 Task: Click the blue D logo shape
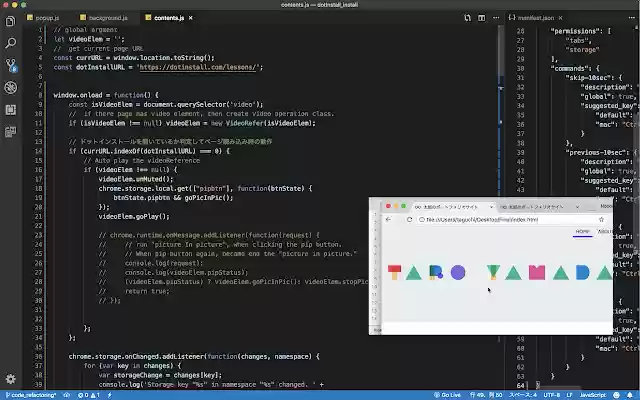click(582, 272)
